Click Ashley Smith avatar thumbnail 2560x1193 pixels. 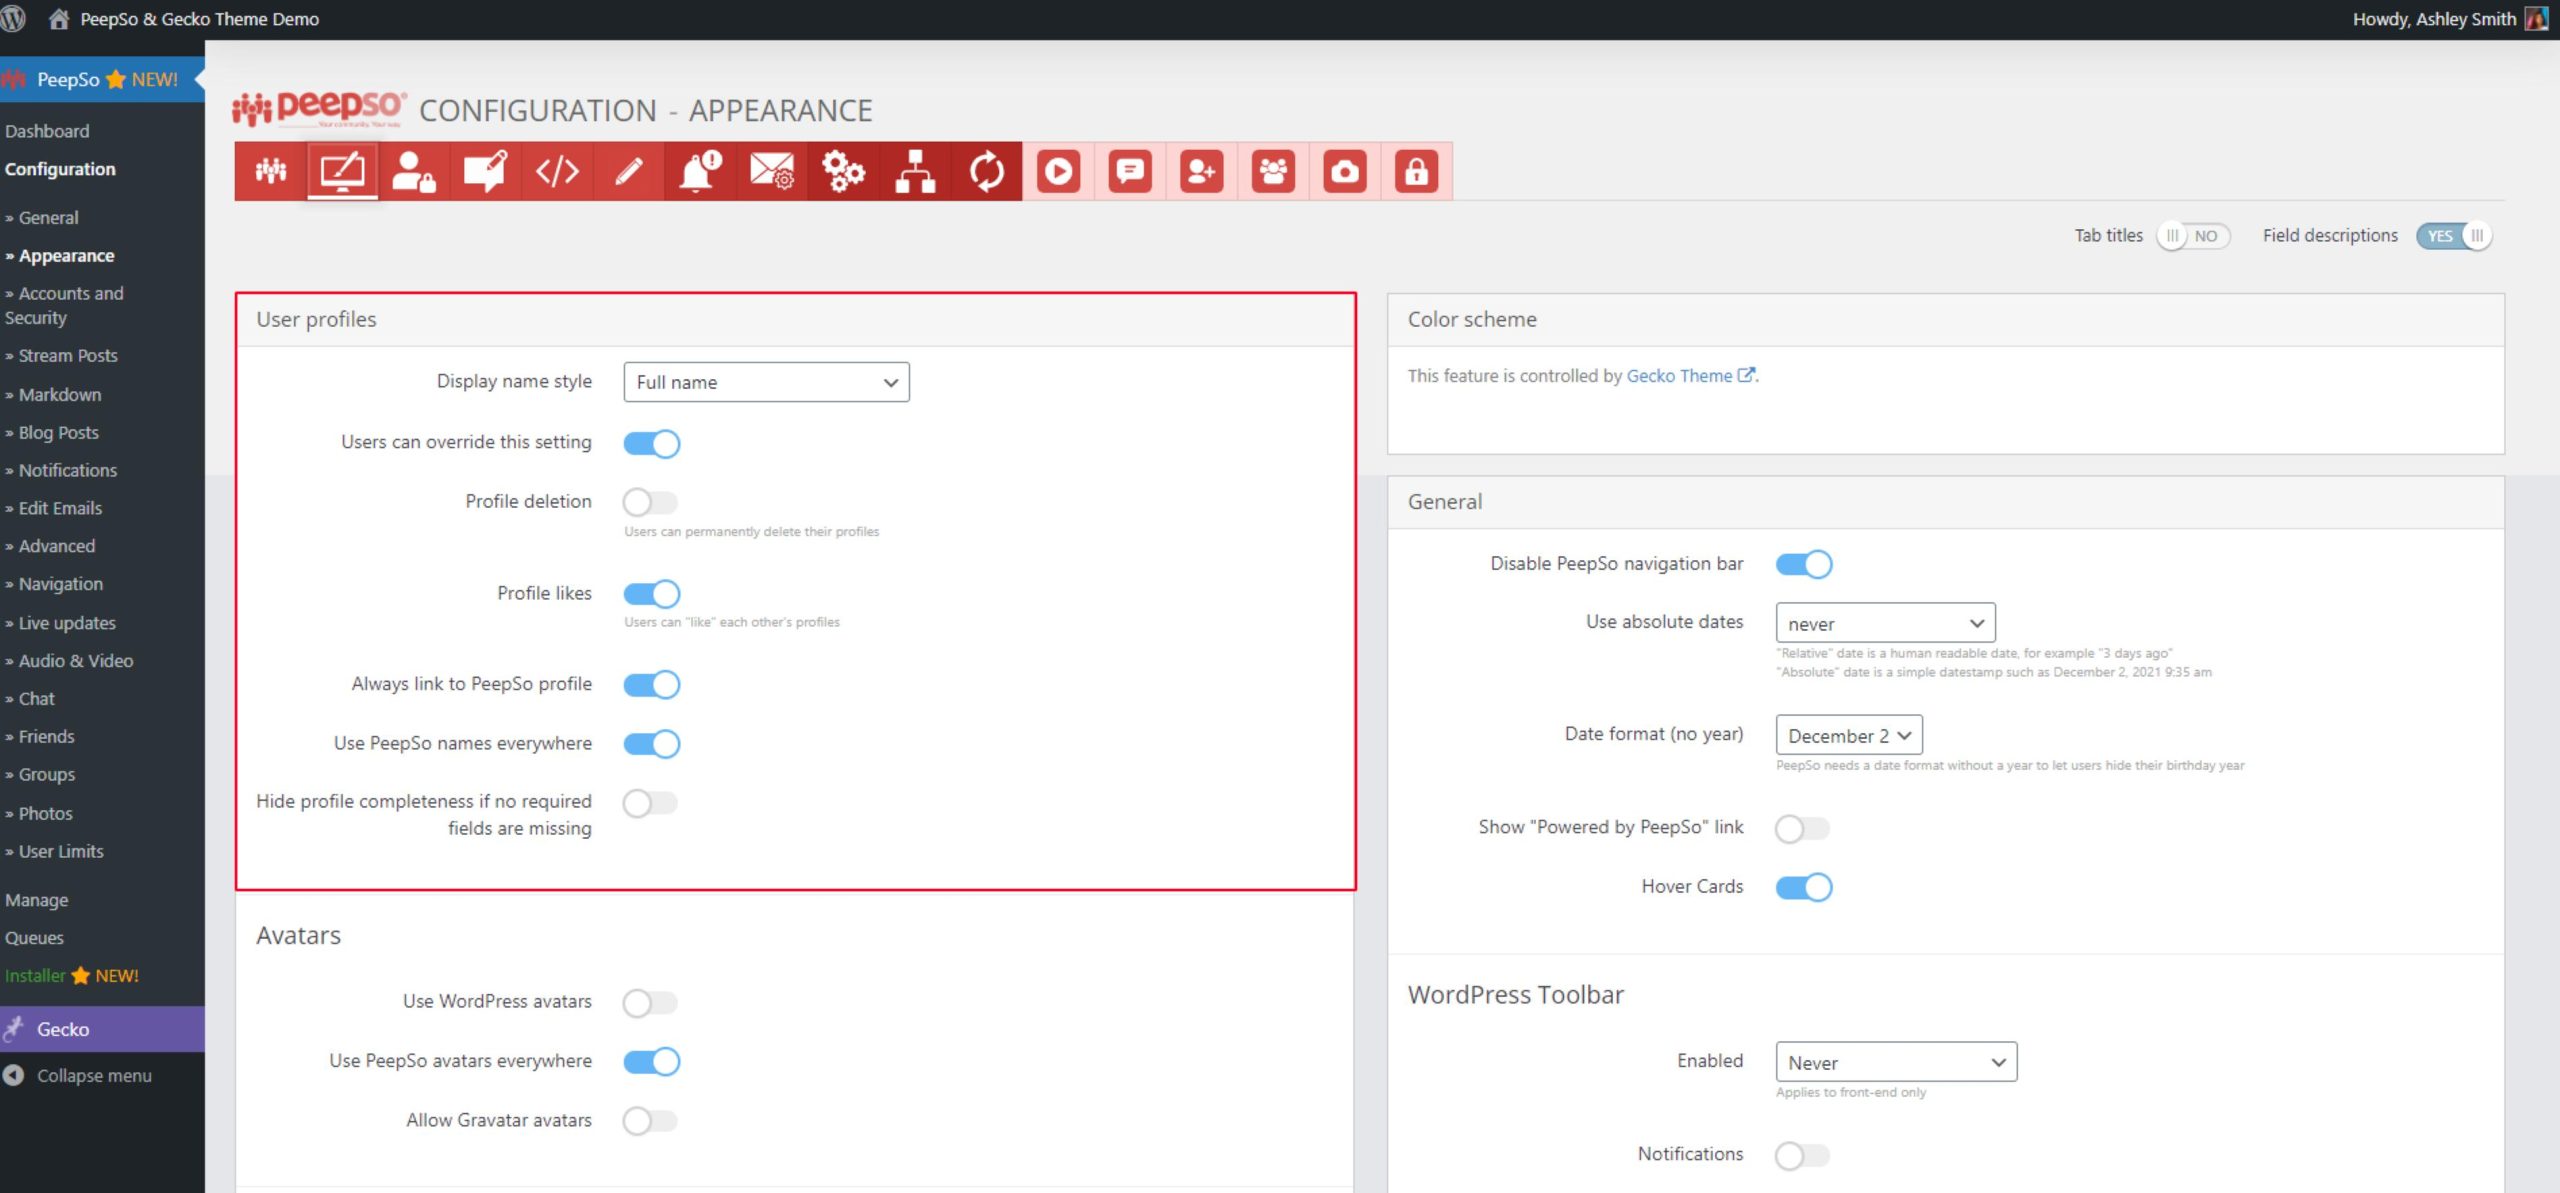(x=2536, y=19)
